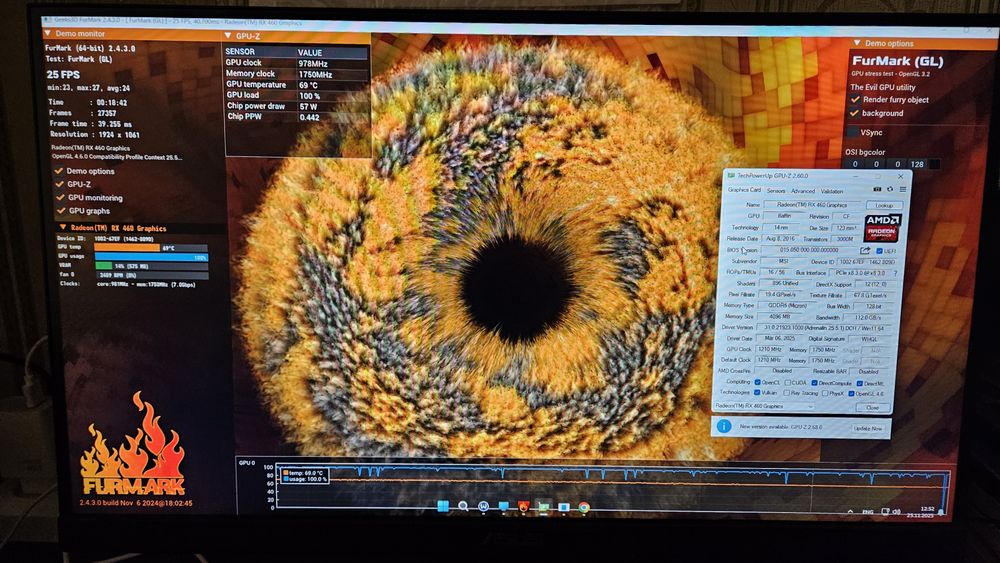Viewport: 1000px width, 563px height.
Task: Enable the VSync checkbox
Action: 853,132
